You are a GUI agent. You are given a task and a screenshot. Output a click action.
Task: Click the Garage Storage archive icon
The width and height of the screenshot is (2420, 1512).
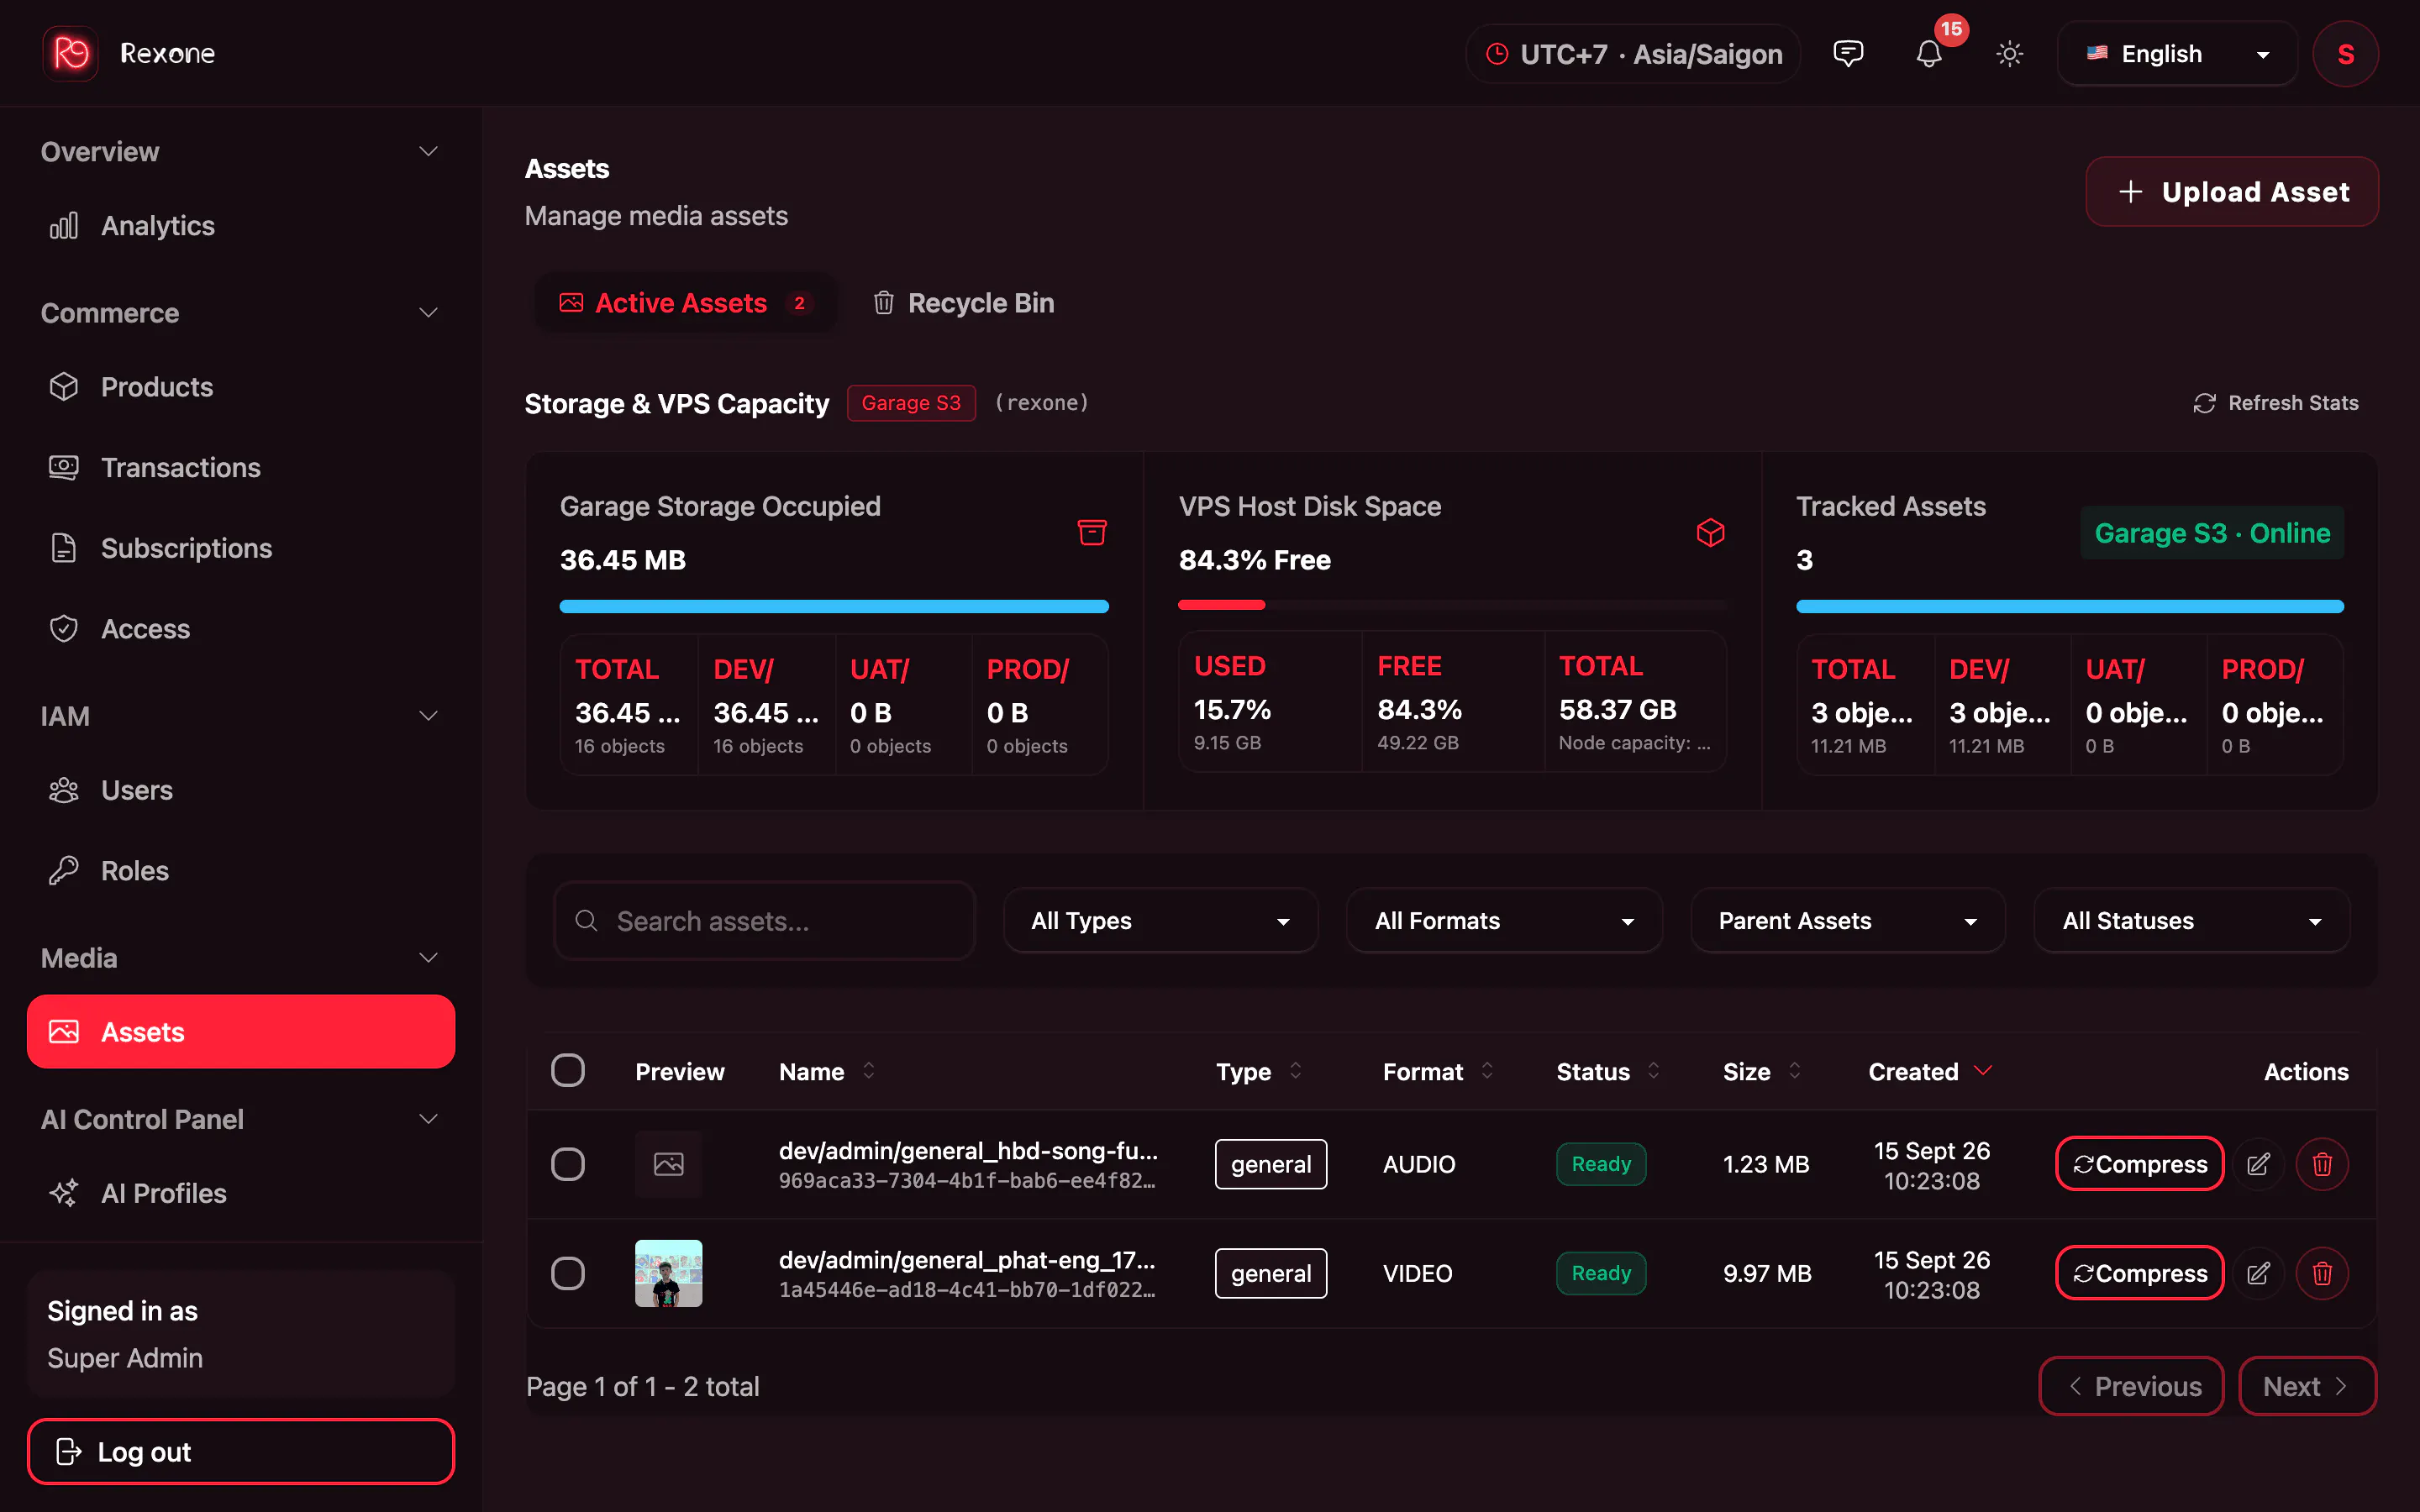(x=1091, y=532)
